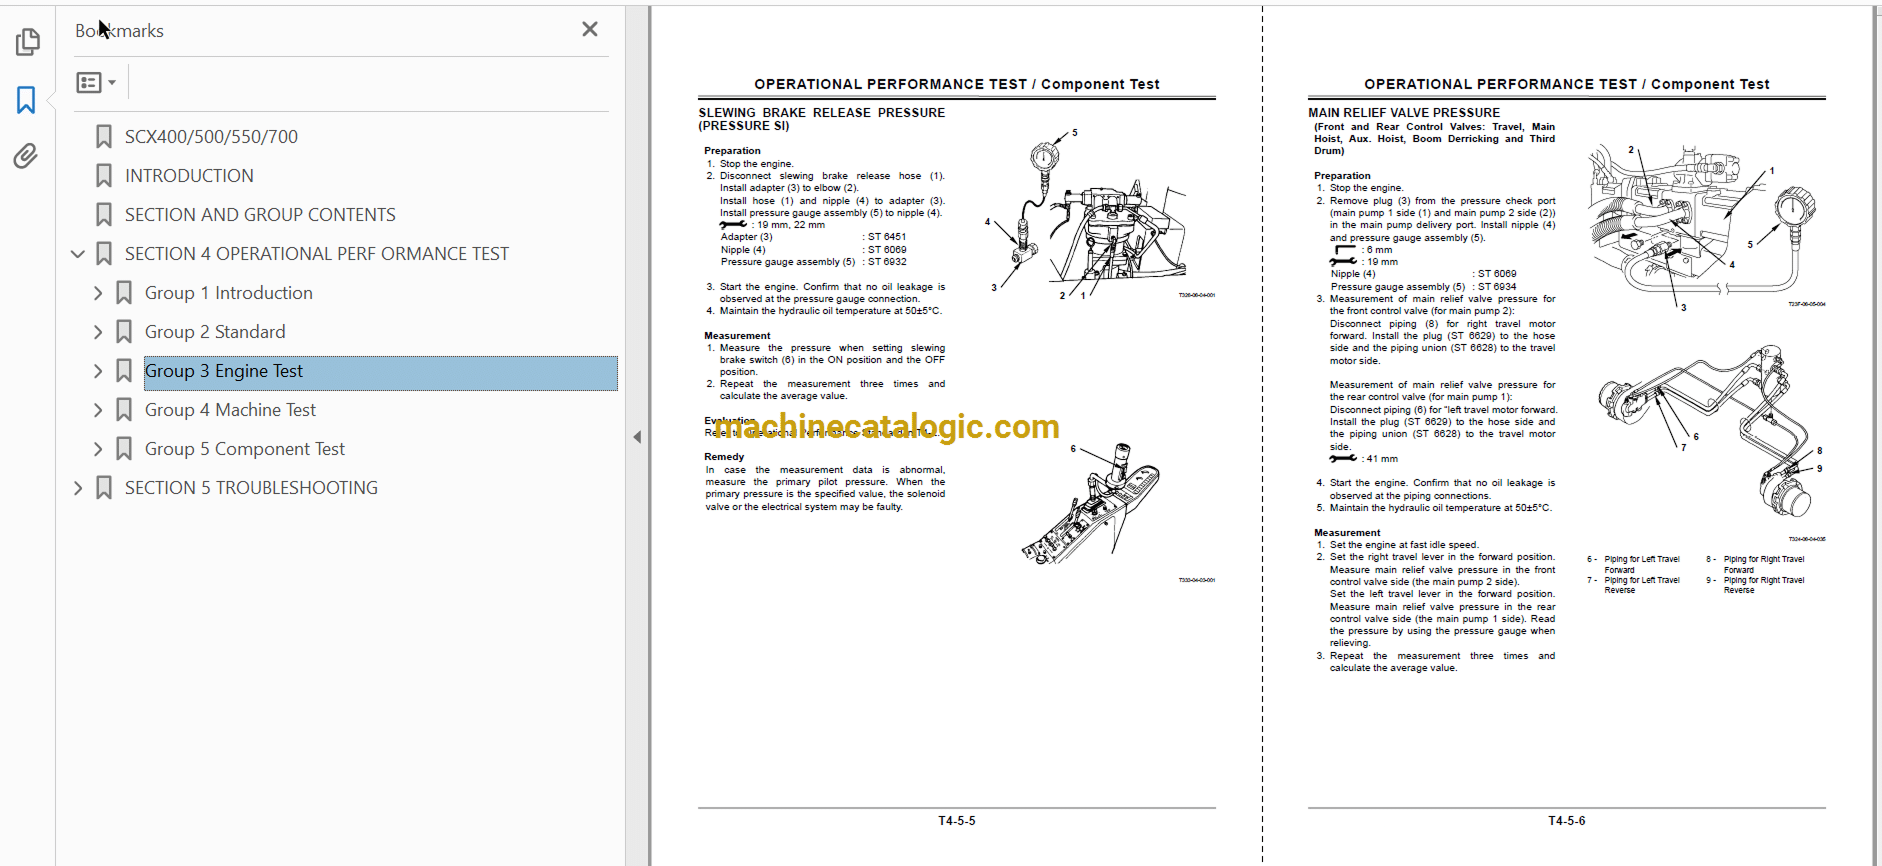
Task: Collapse the navigation pane with divider arrow
Action: [x=637, y=437]
